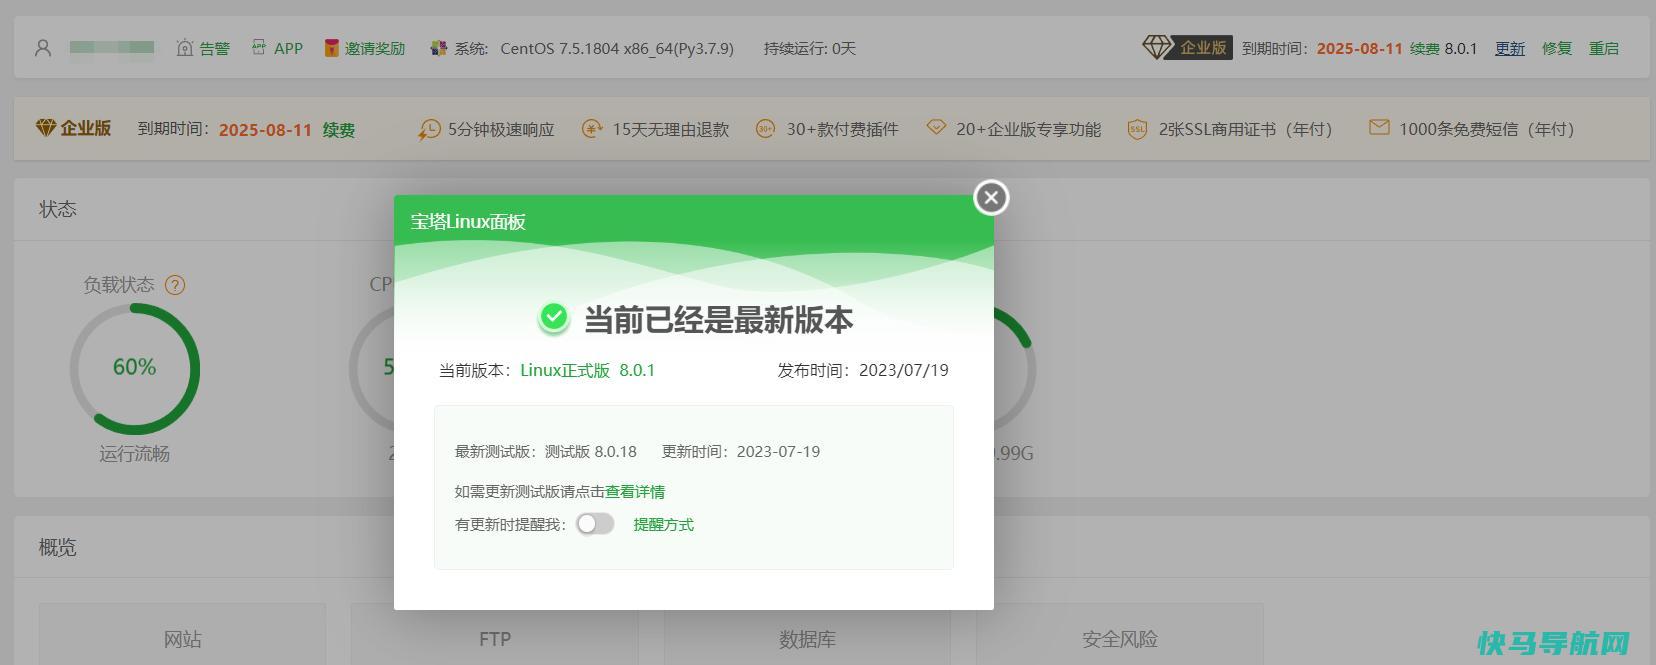Click the system info icon beside 系统
This screenshot has height=665, width=1656.
(438, 48)
